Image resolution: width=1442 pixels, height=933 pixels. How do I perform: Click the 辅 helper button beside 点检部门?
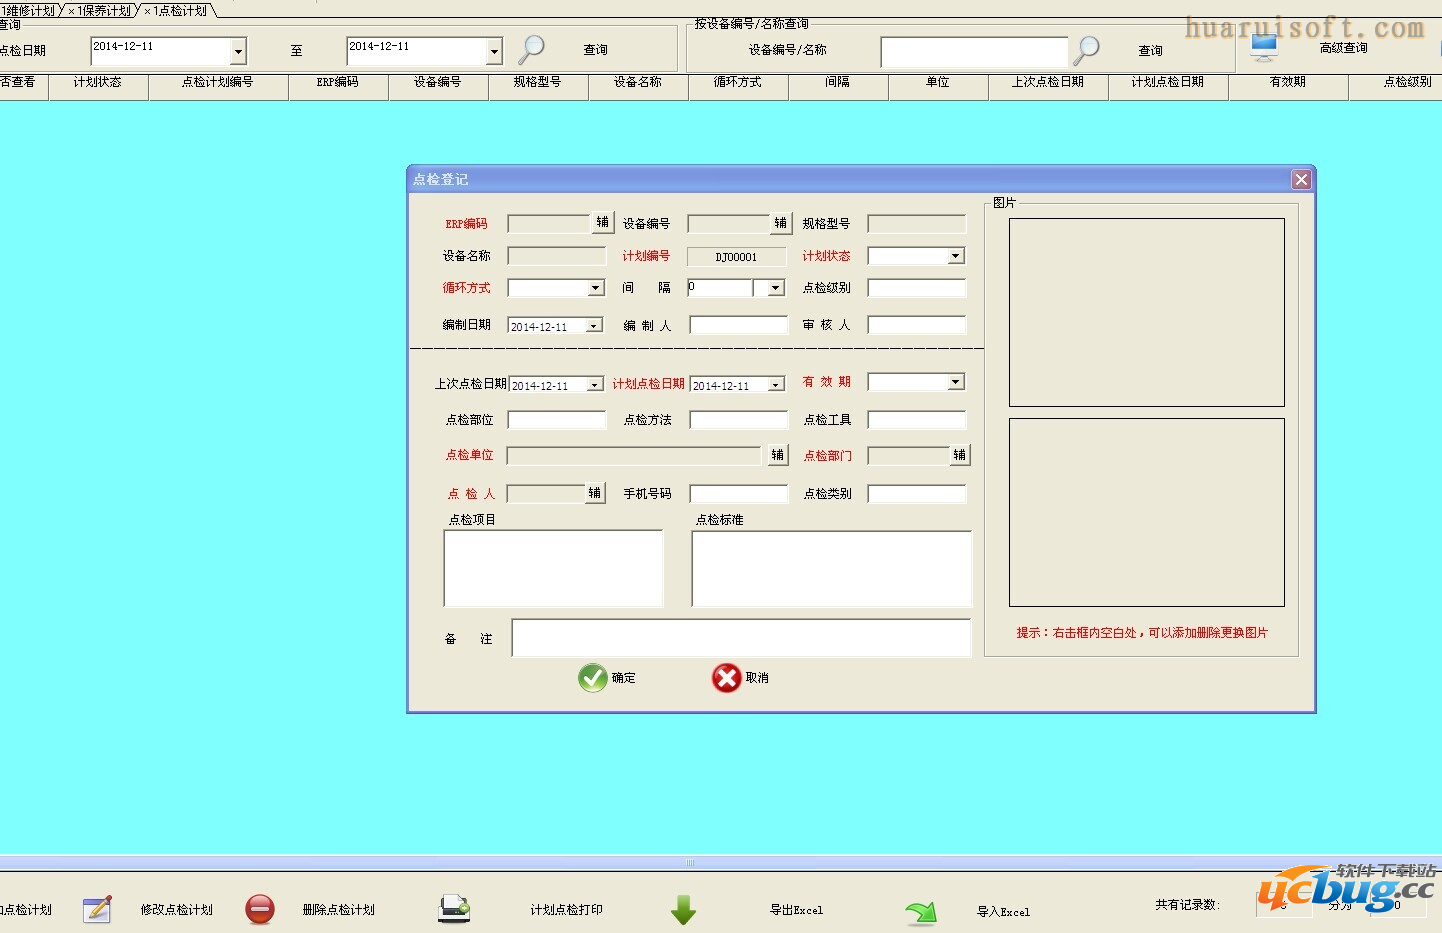[x=959, y=455]
